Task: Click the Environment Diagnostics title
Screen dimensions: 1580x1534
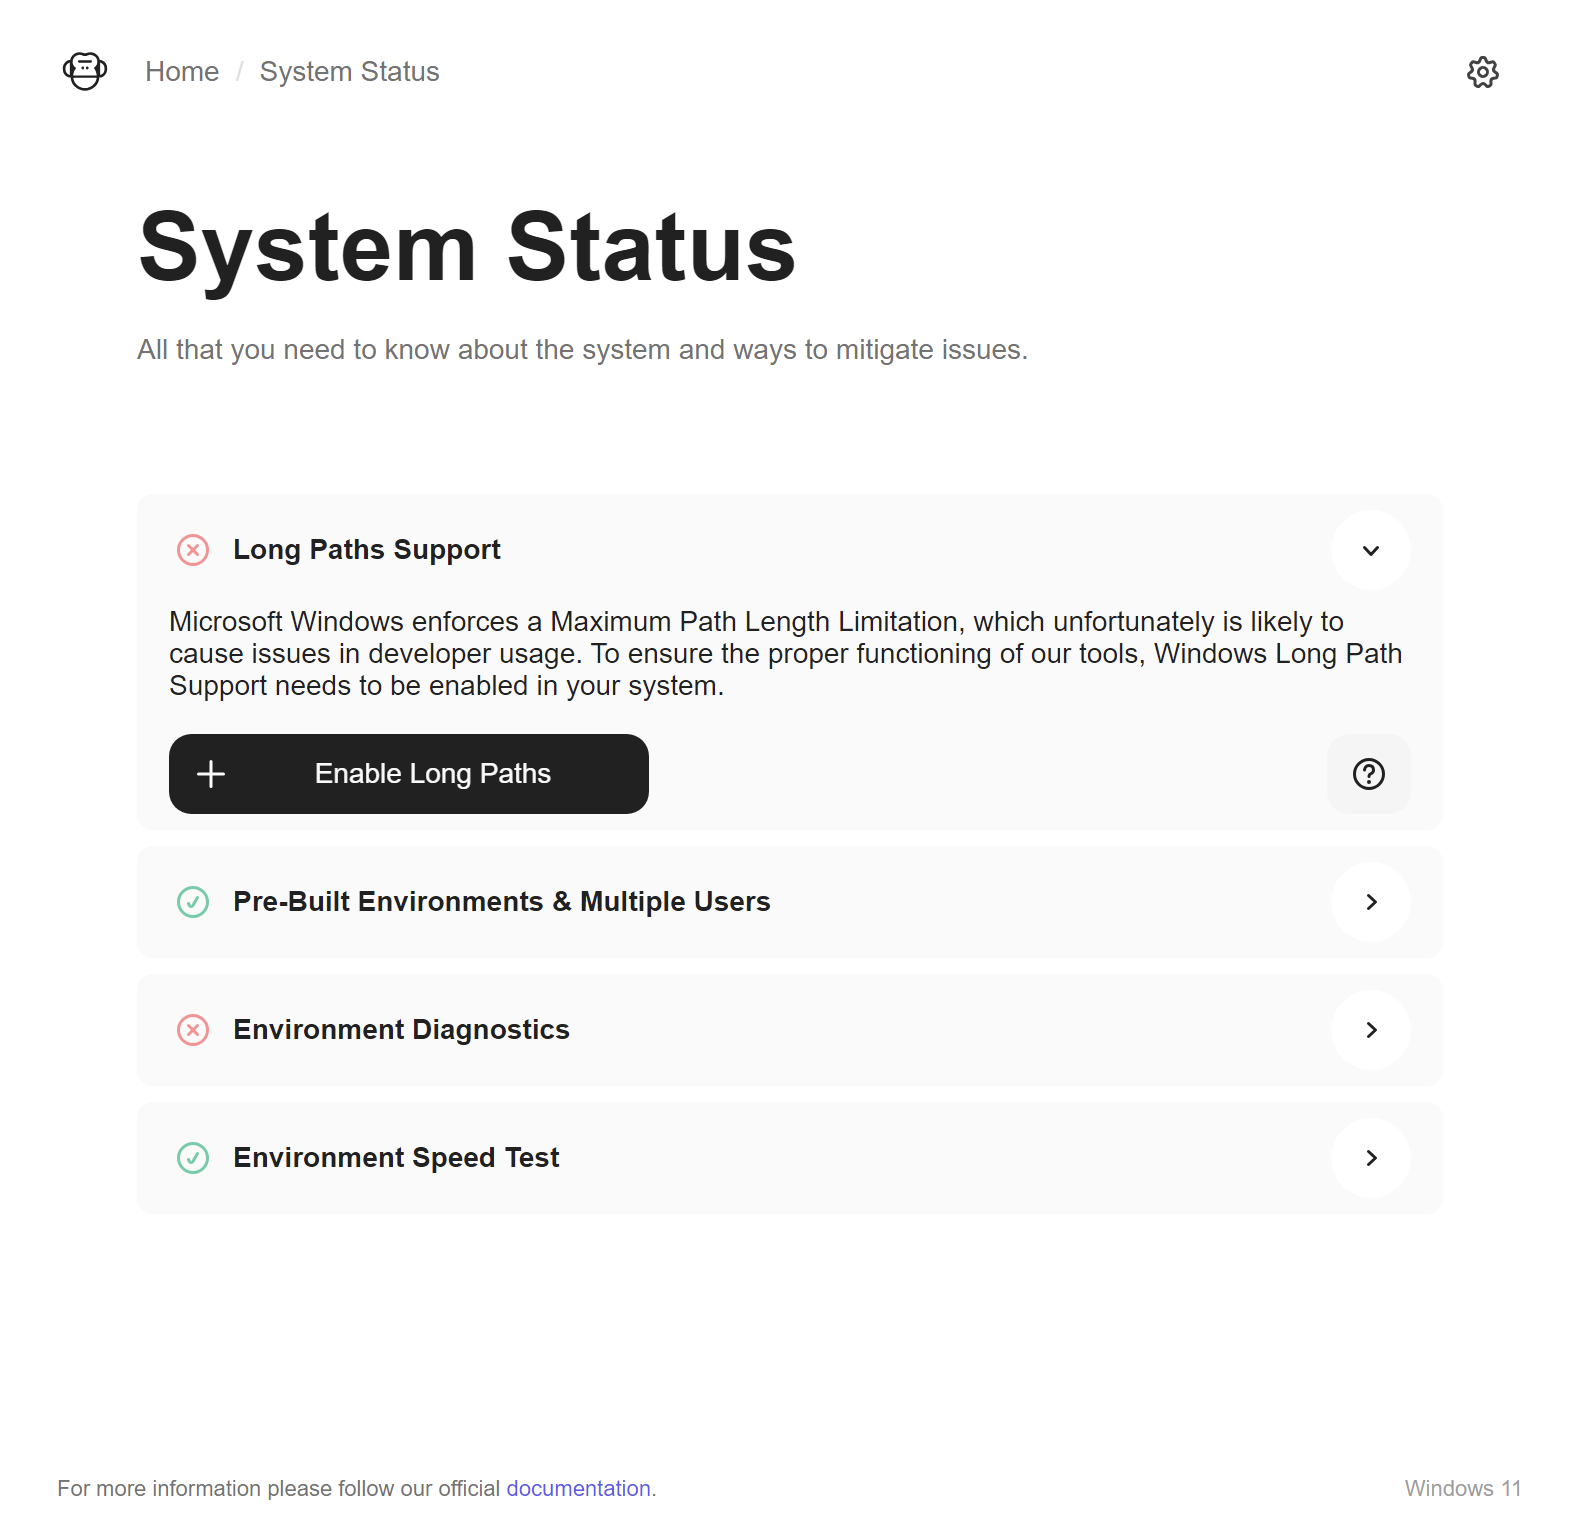Action: tap(401, 1030)
